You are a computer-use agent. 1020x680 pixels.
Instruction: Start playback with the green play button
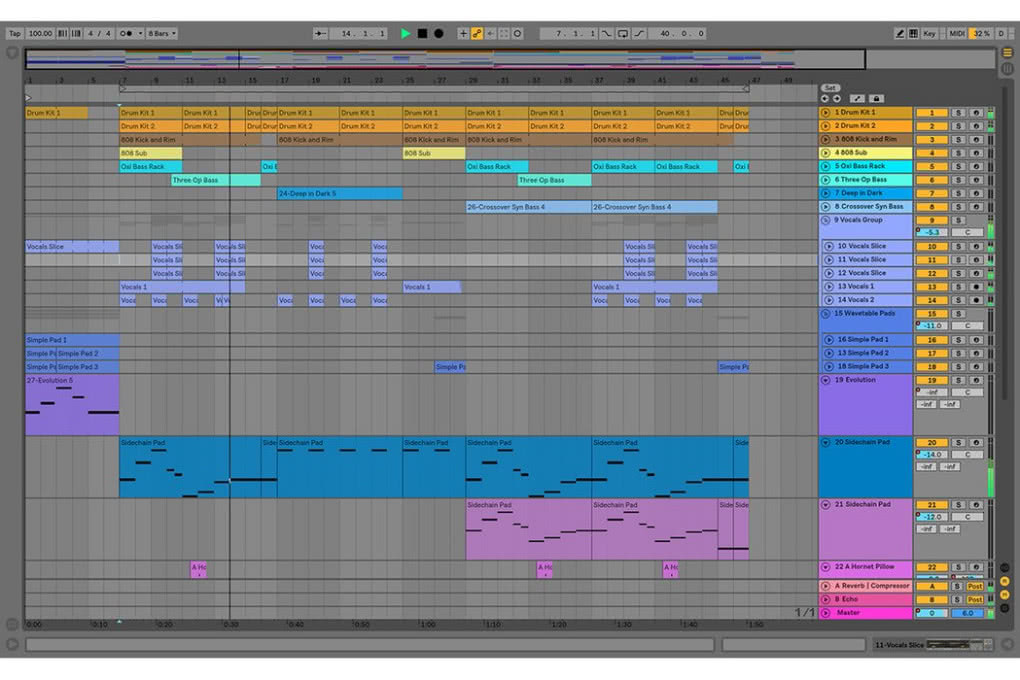[405, 33]
